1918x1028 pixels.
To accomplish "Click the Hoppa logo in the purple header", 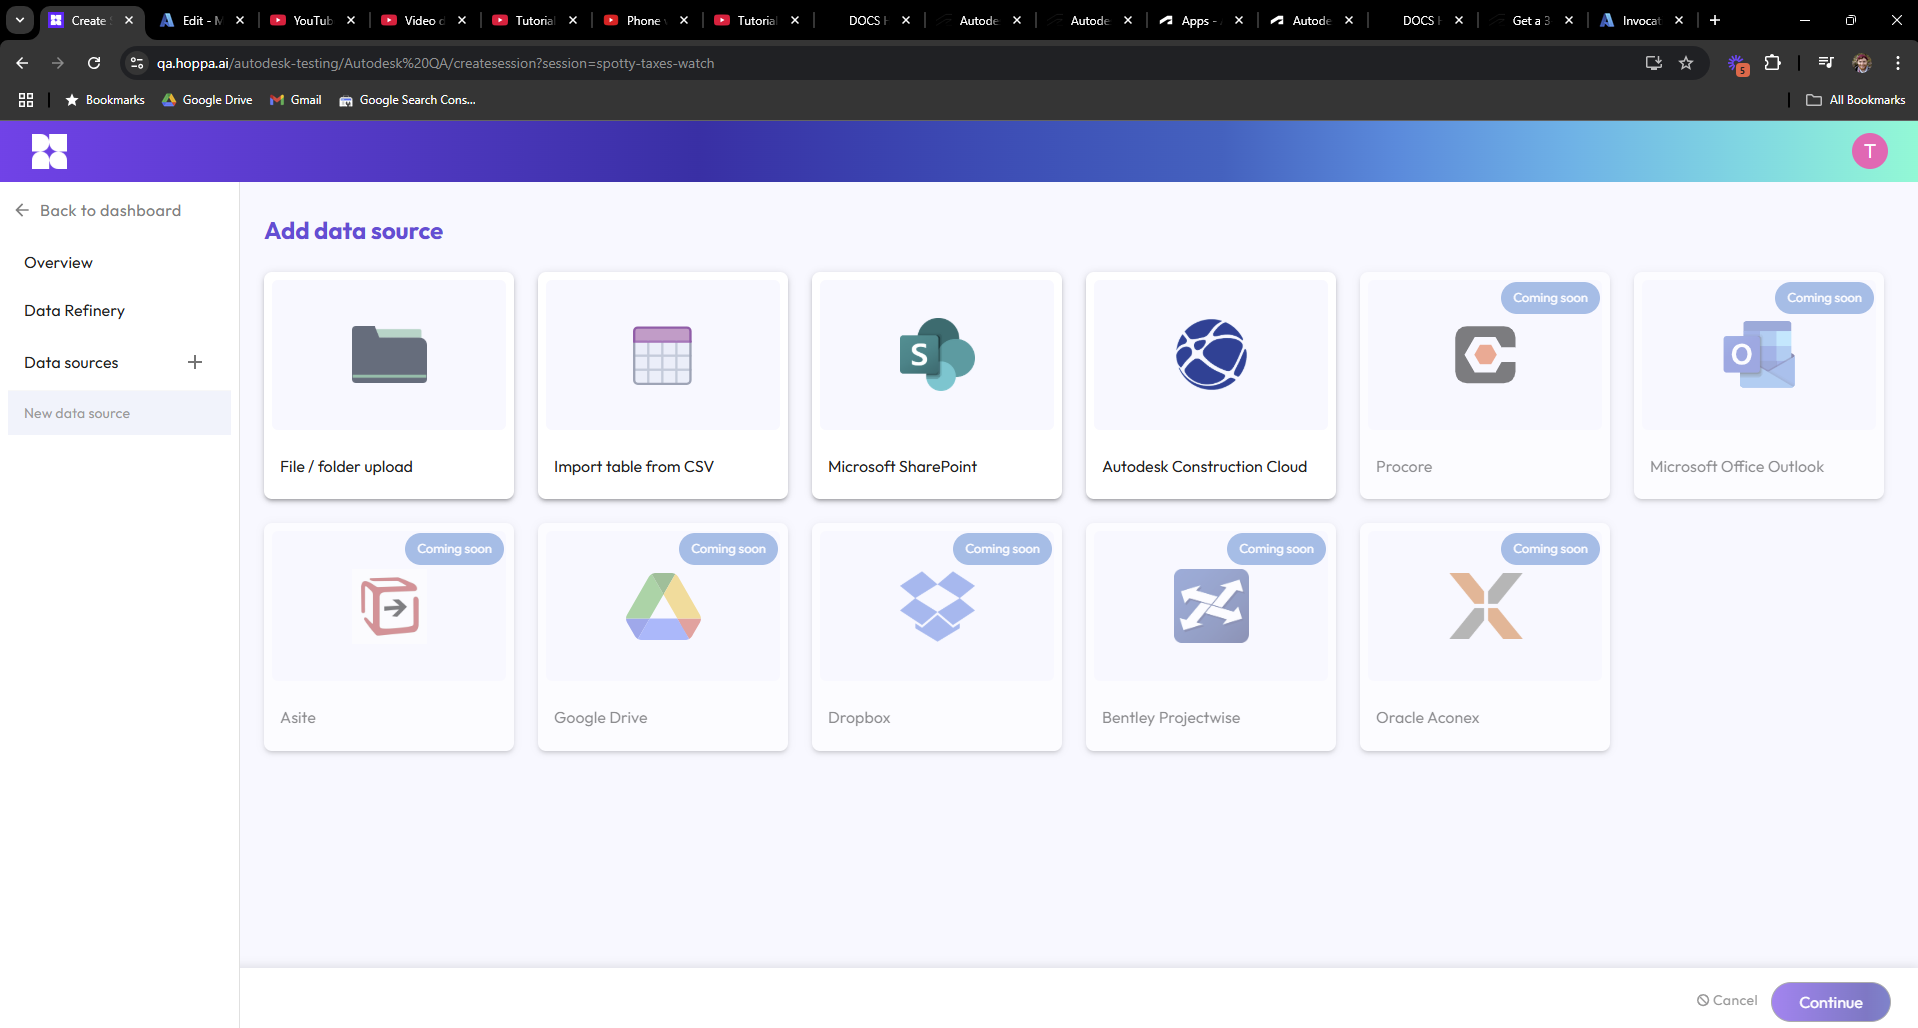I will 49,151.
